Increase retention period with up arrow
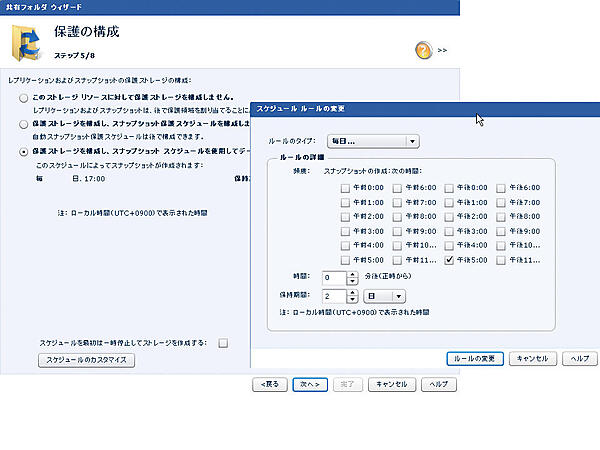Viewport: 600px width, 450px height. pyautogui.click(x=352, y=293)
